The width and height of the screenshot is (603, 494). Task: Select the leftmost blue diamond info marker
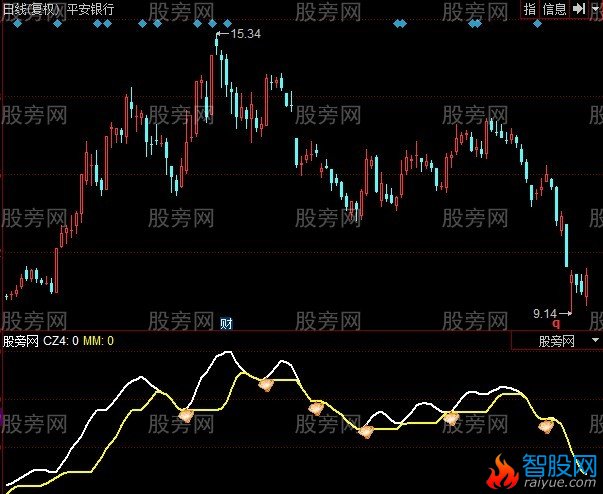click(x=18, y=24)
